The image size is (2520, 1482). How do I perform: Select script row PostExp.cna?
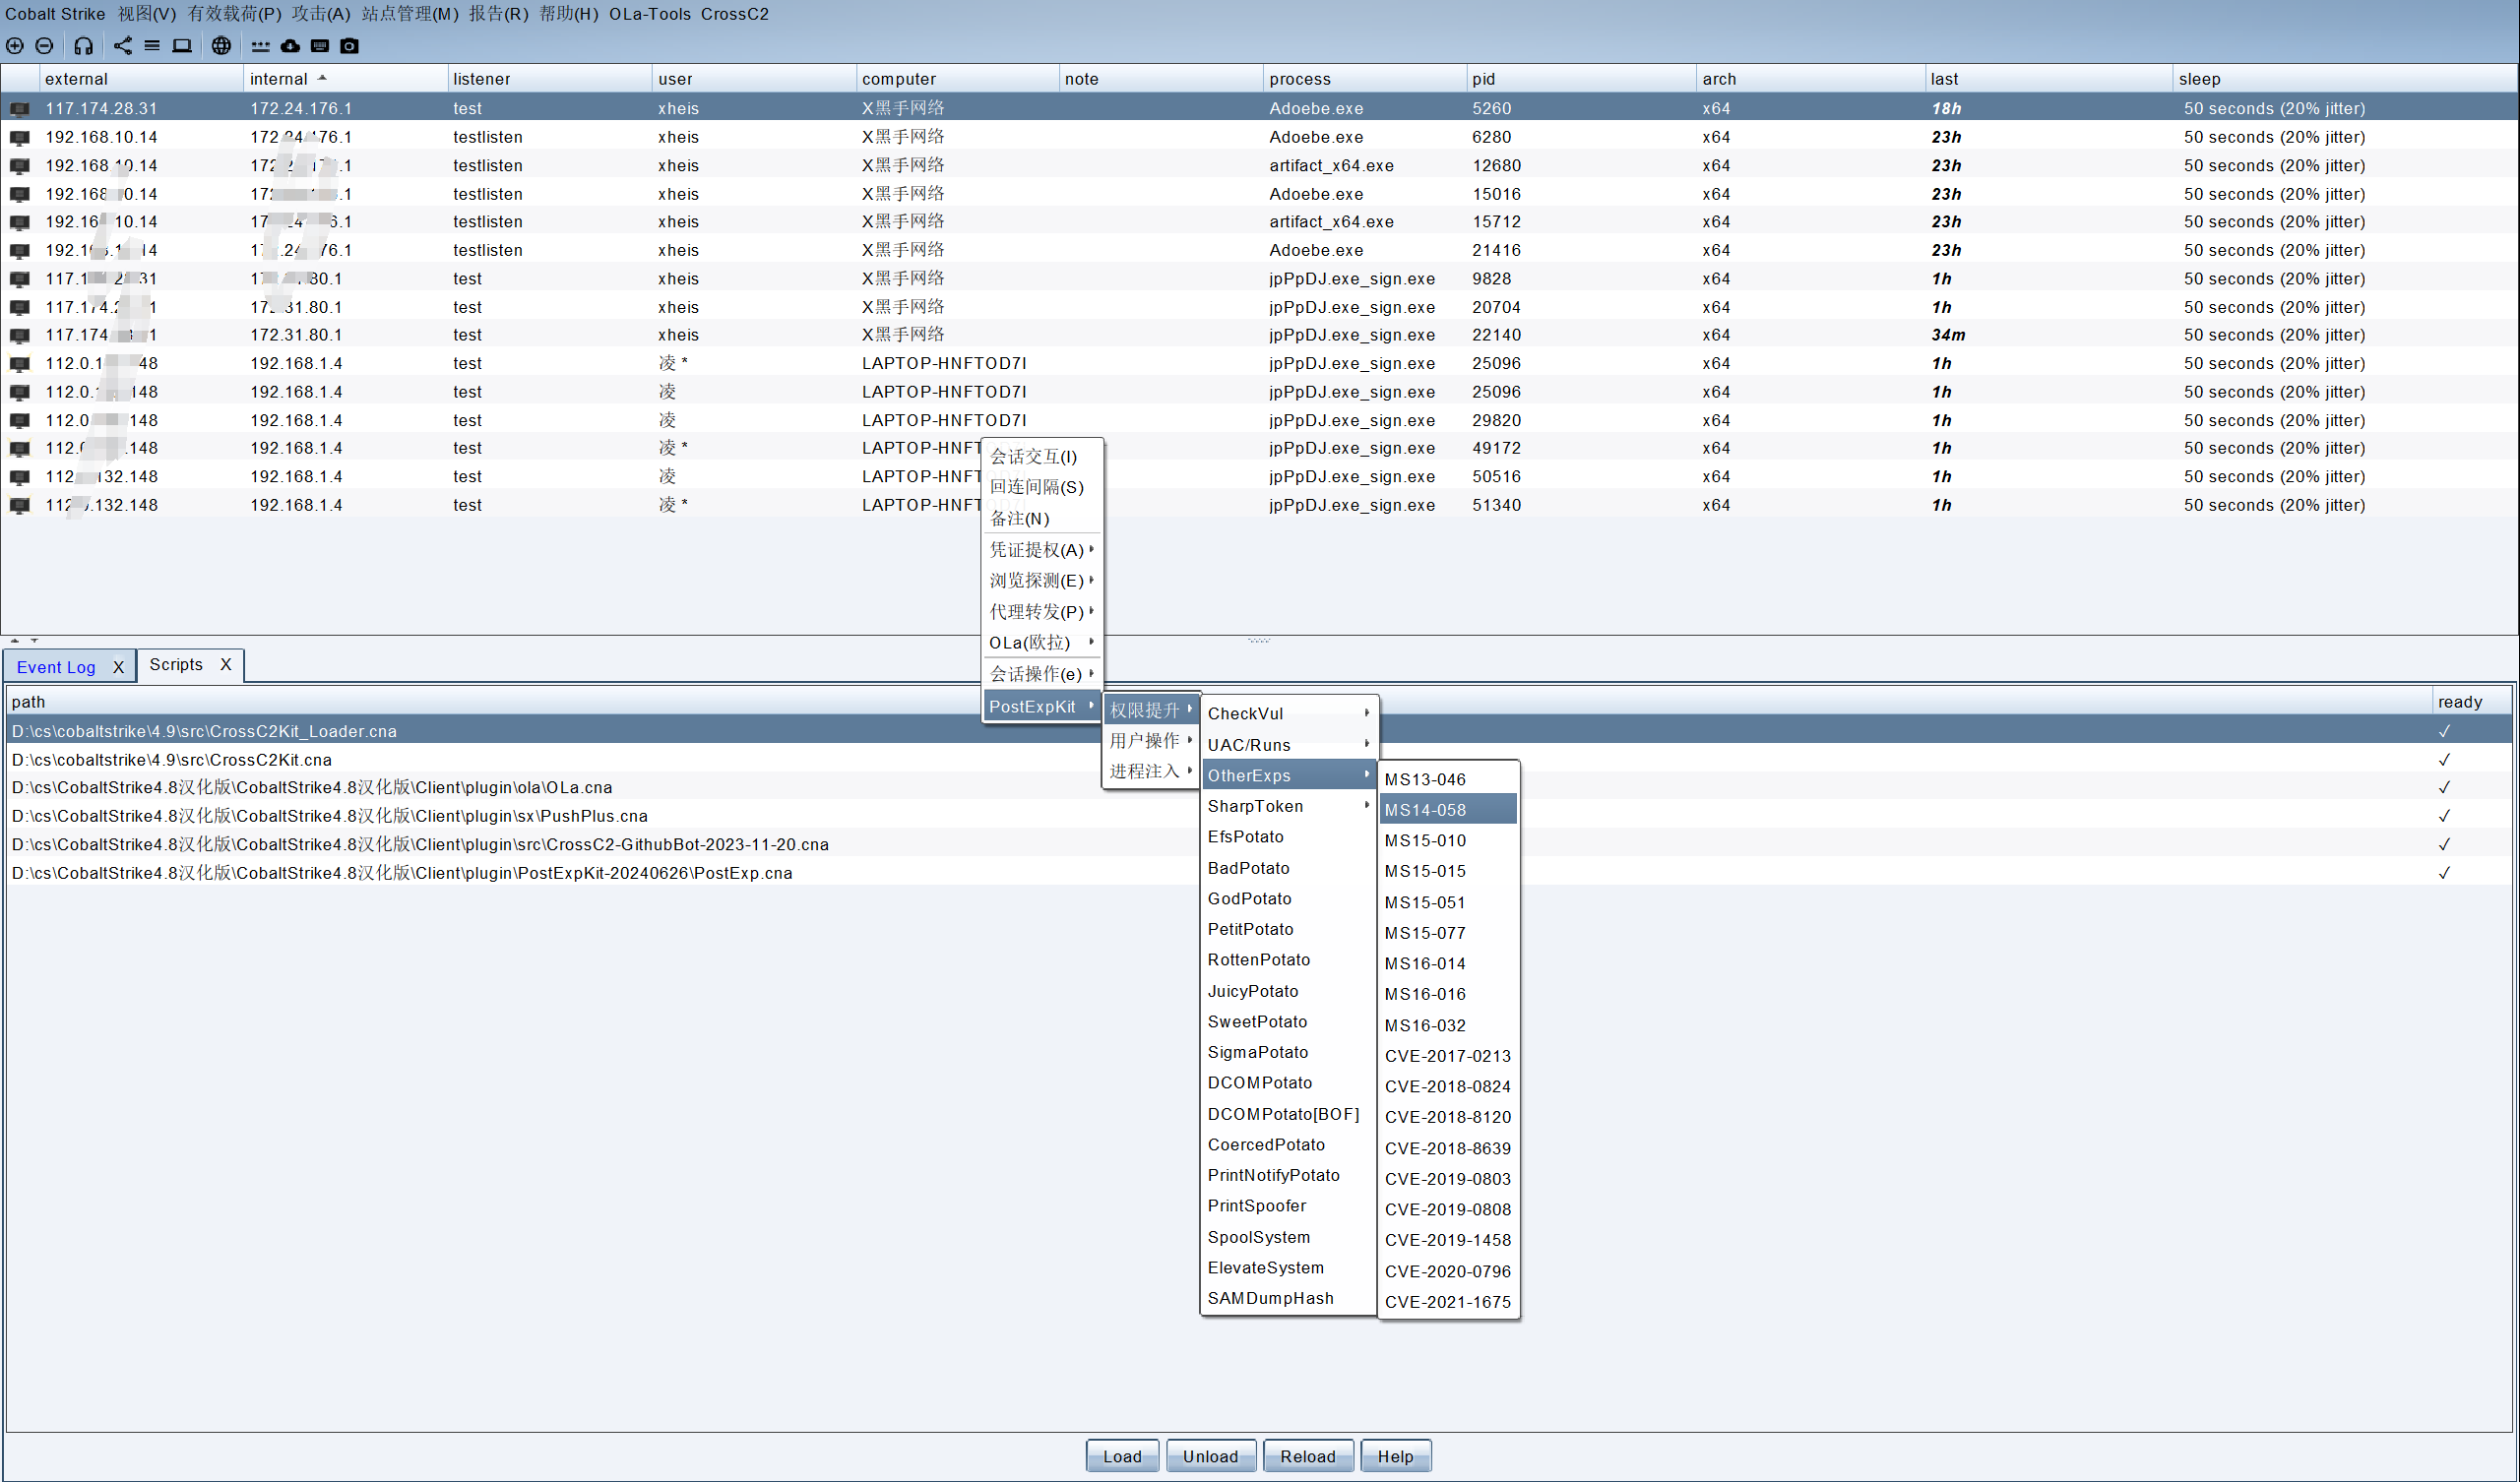coord(1258,874)
